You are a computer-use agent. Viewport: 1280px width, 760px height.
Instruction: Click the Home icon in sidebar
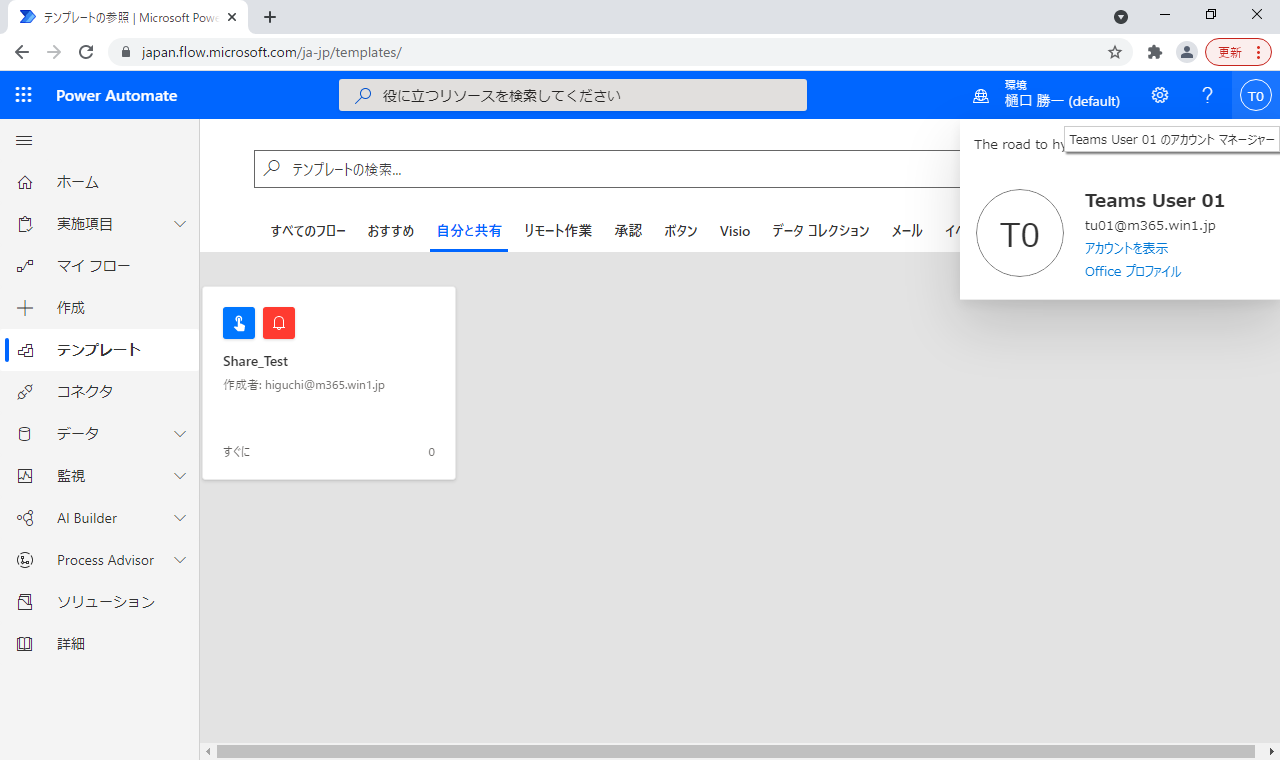[25, 182]
